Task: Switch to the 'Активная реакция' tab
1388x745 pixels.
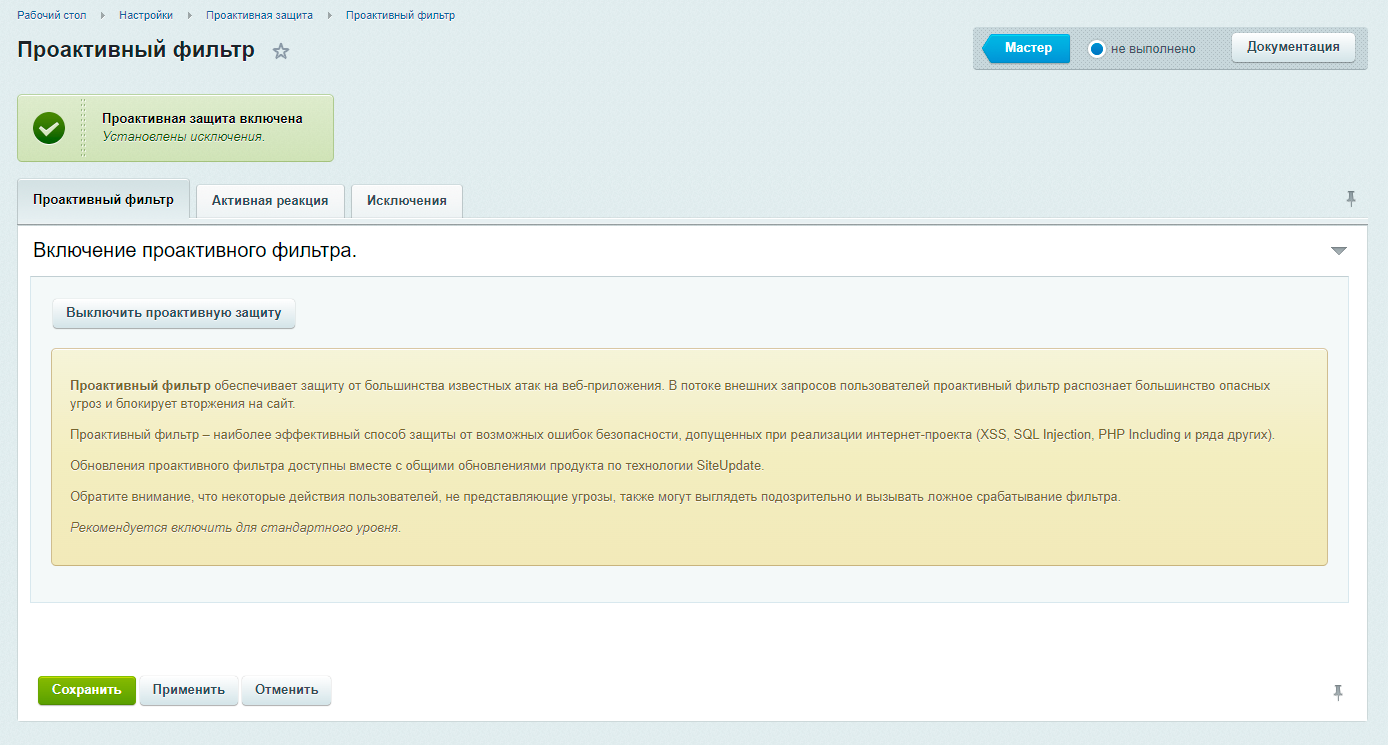Action: pyautogui.click(x=270, y=201)
